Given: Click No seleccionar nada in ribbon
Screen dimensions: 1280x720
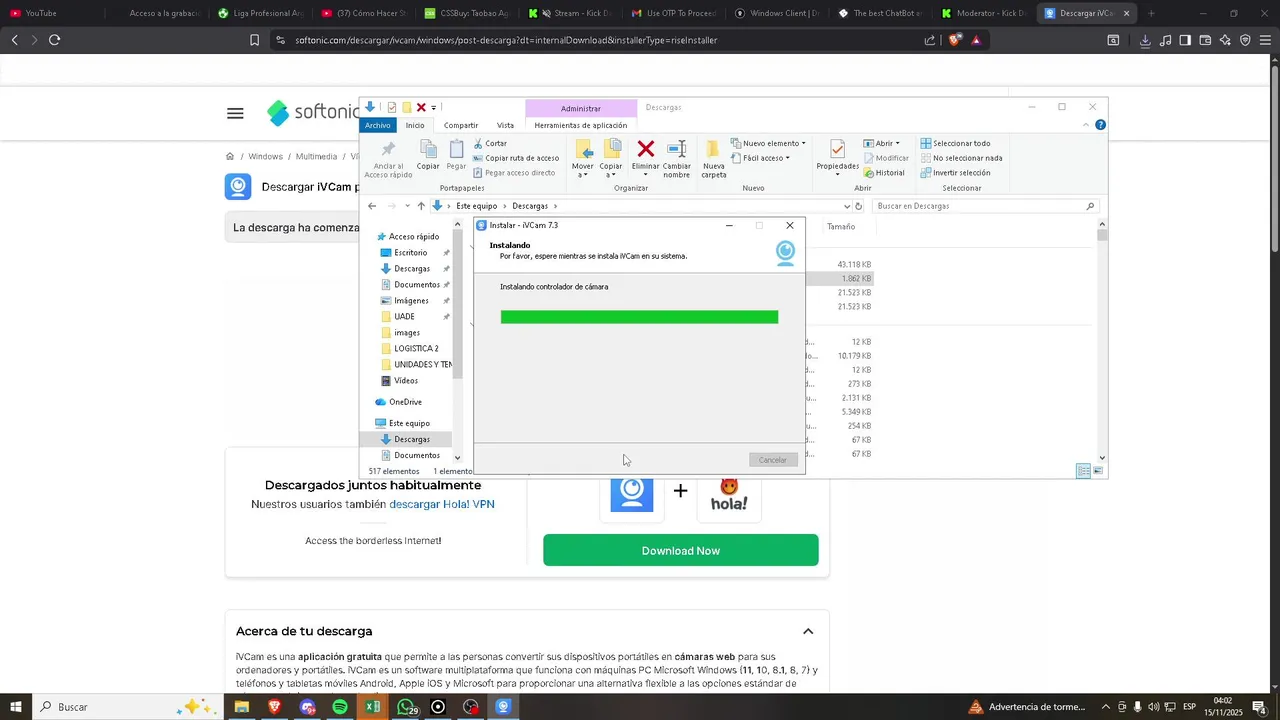Looking at the screenshot, I should pos(961,158).
